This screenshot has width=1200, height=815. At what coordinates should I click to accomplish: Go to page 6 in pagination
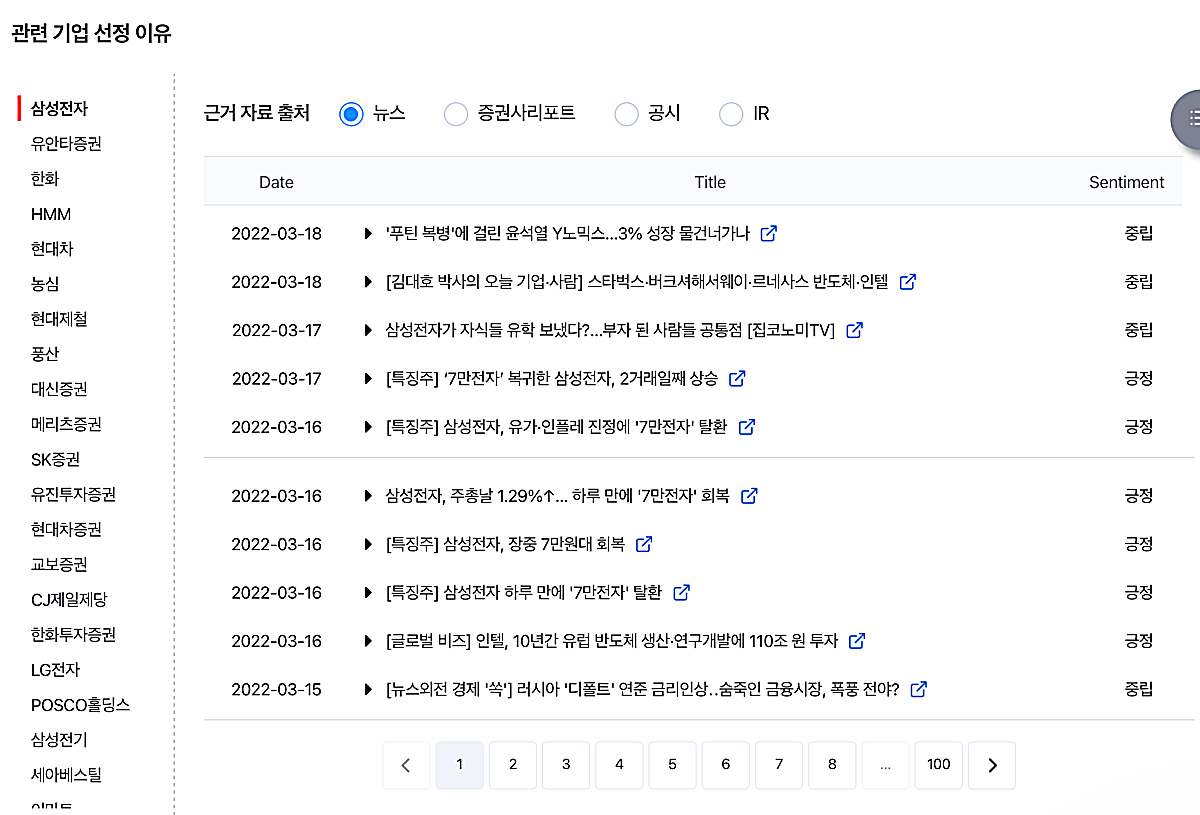726,765
